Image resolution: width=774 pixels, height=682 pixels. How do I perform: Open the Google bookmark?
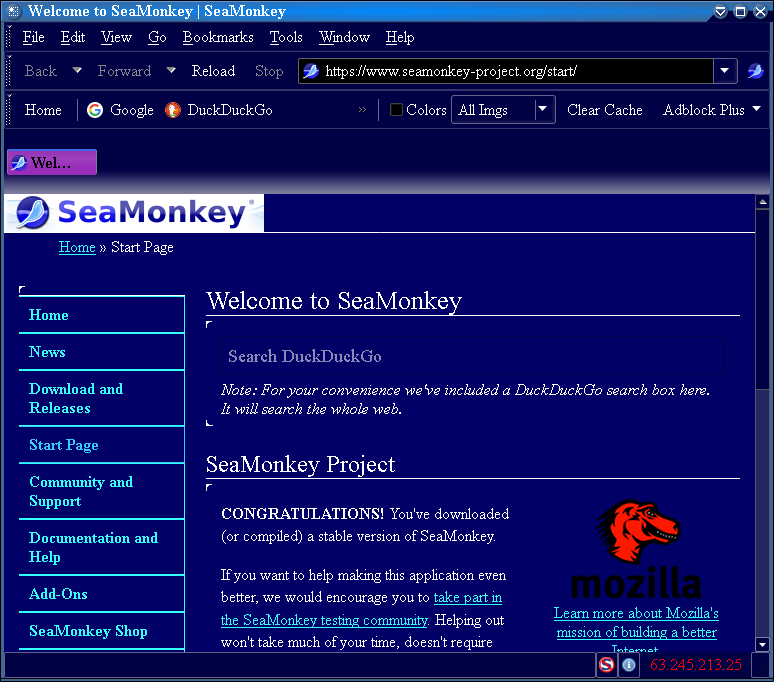(x=120, y=110)
